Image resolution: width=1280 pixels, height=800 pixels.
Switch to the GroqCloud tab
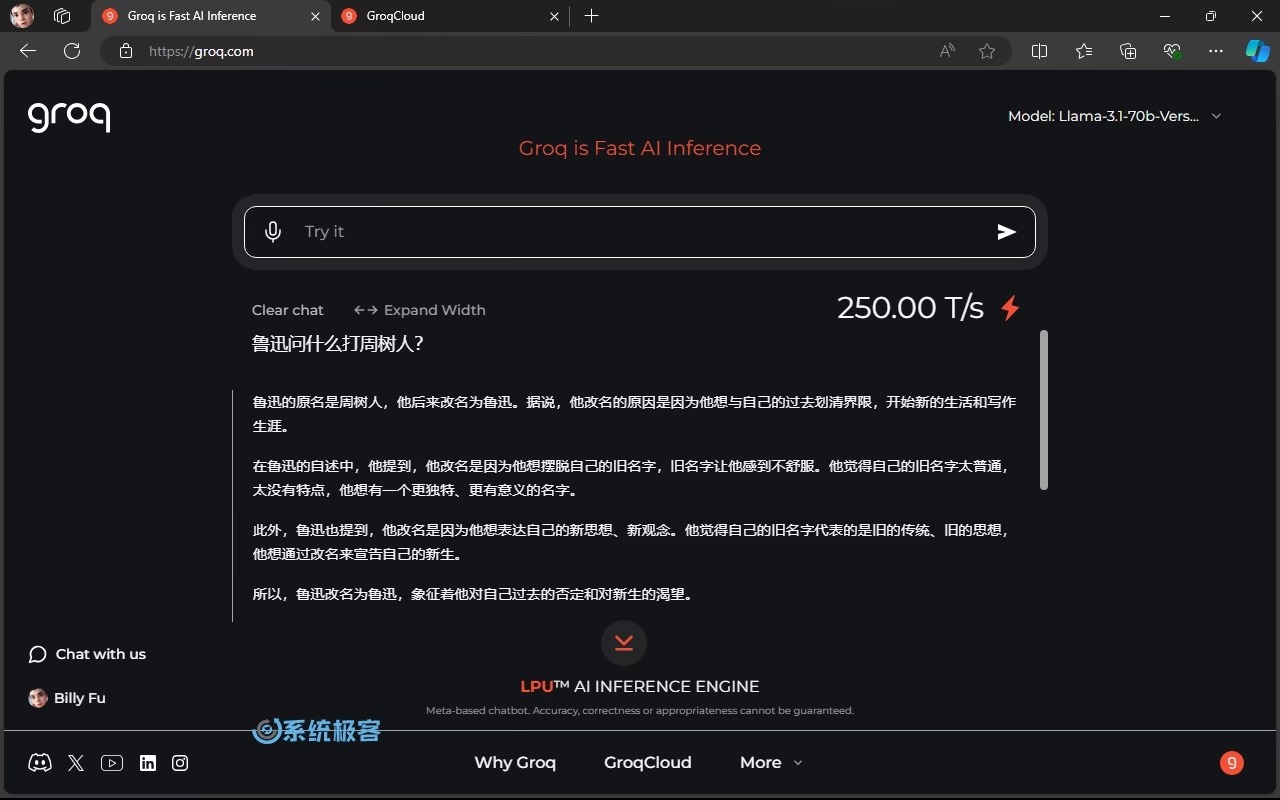[449, 16]
